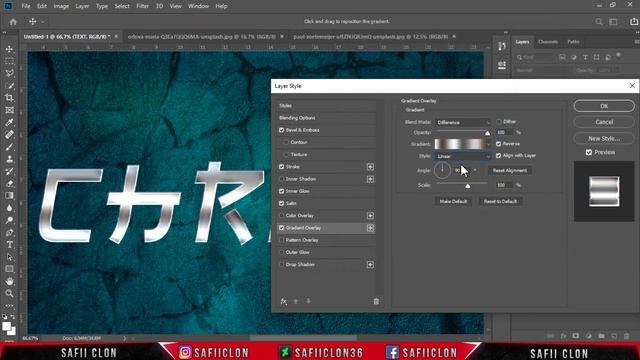Image resolution: width=640 pixels, height=360 pixels.
Task: Toggle the Bevel & Emboss checkbox
Action: (281, 130)
